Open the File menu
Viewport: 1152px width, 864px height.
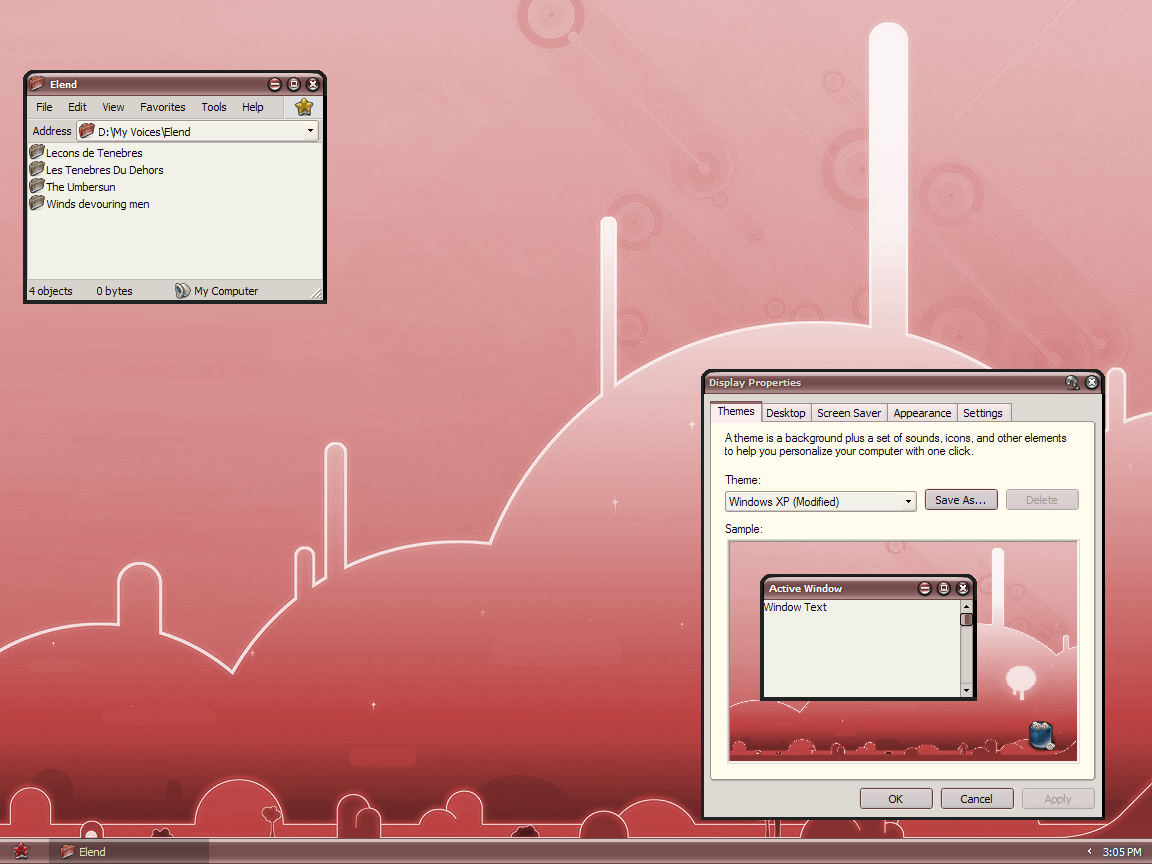[x=44, y=107]
